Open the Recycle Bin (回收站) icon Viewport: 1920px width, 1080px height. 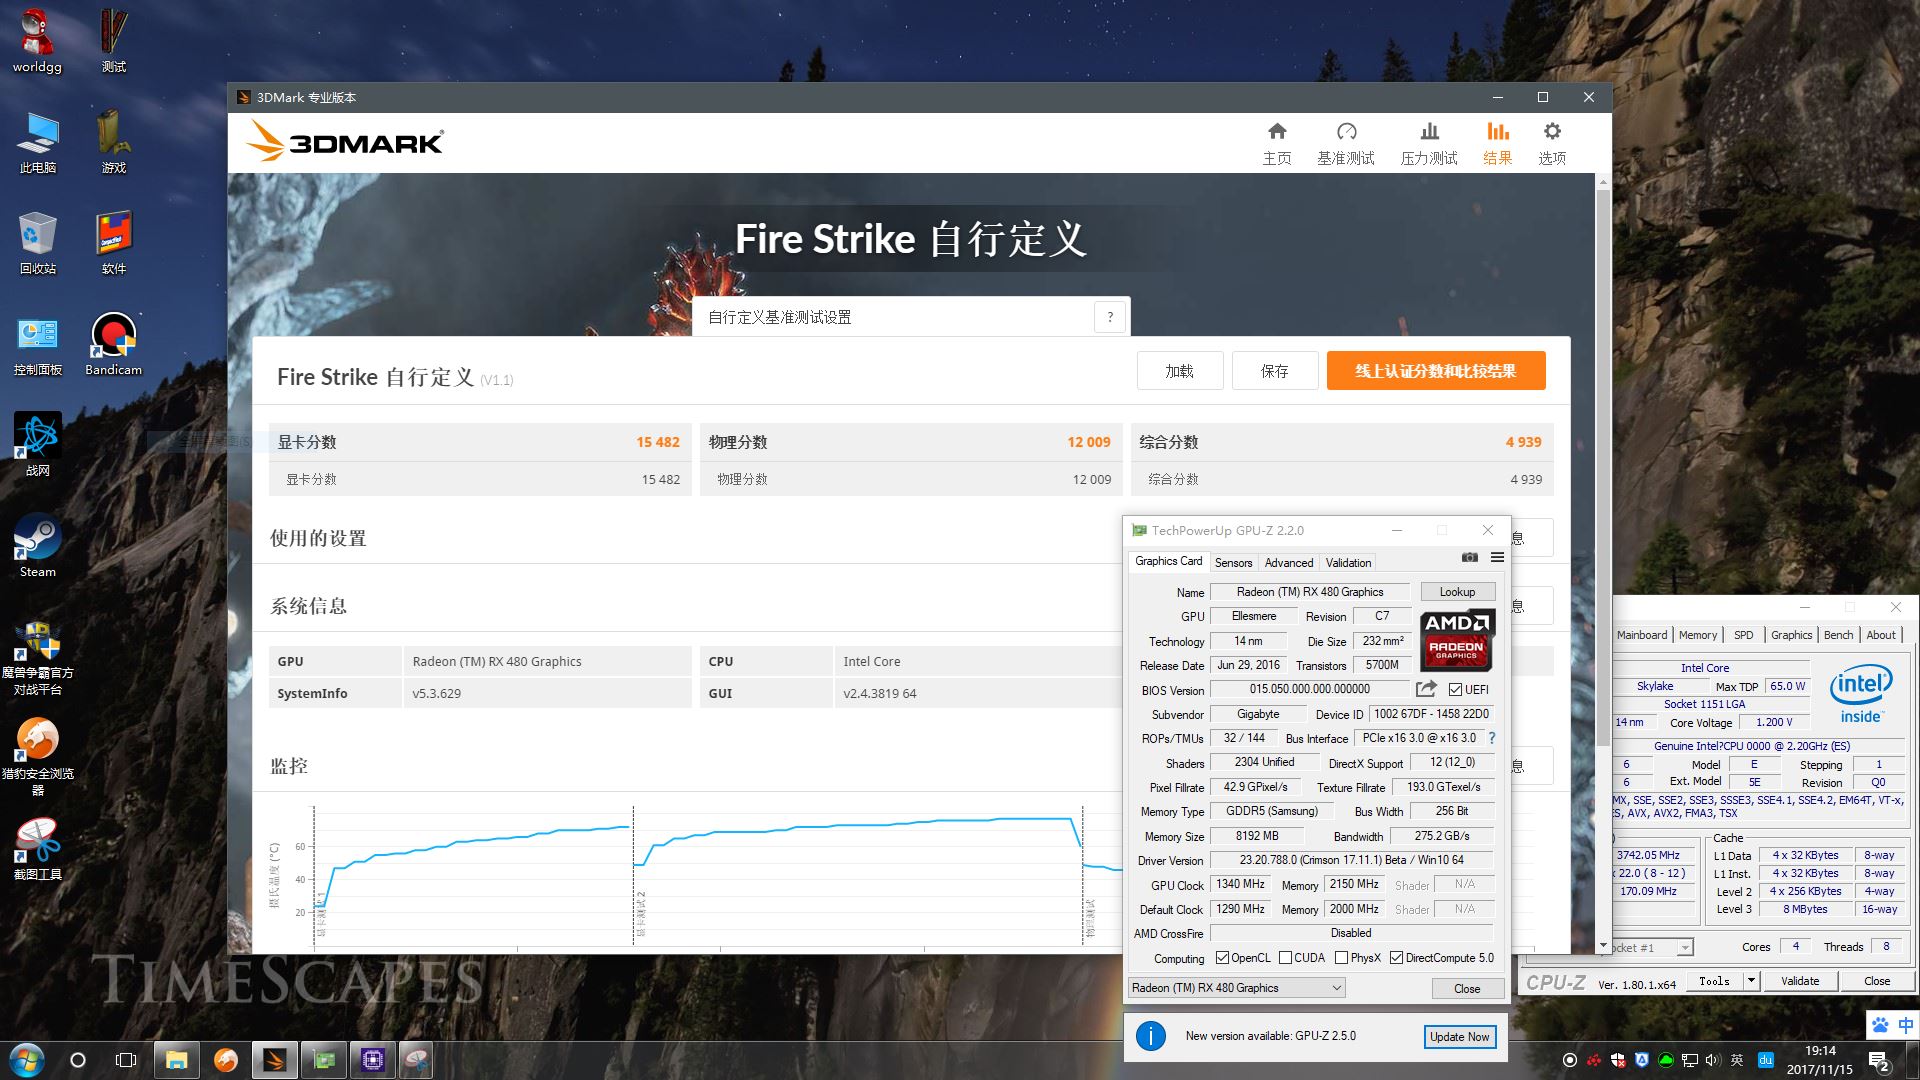pos(38,242)
